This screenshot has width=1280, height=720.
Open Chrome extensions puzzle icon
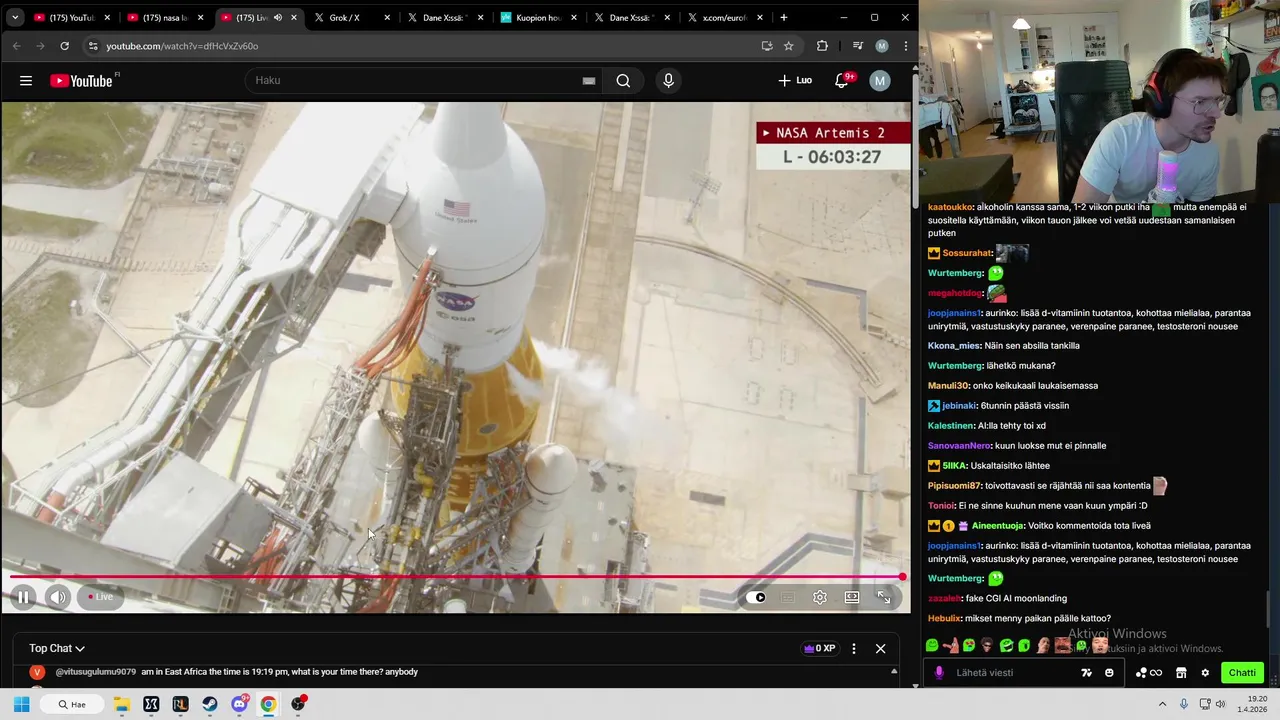[822, 46]
